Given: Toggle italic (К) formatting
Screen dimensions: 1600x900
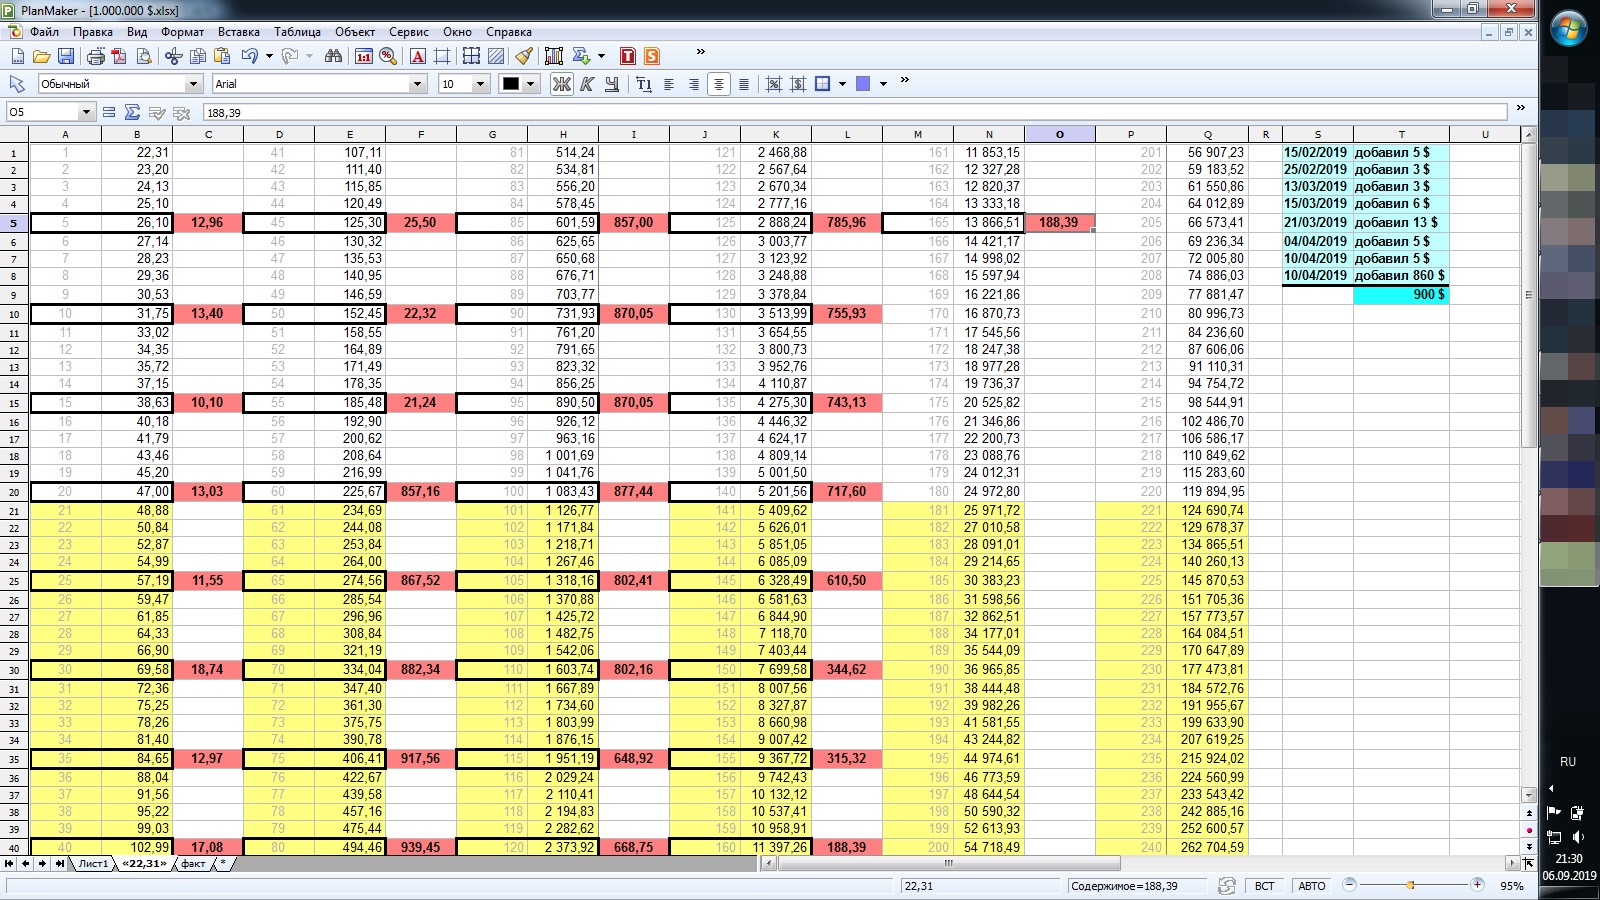Looking at the screenshot, I should [587, 84].
